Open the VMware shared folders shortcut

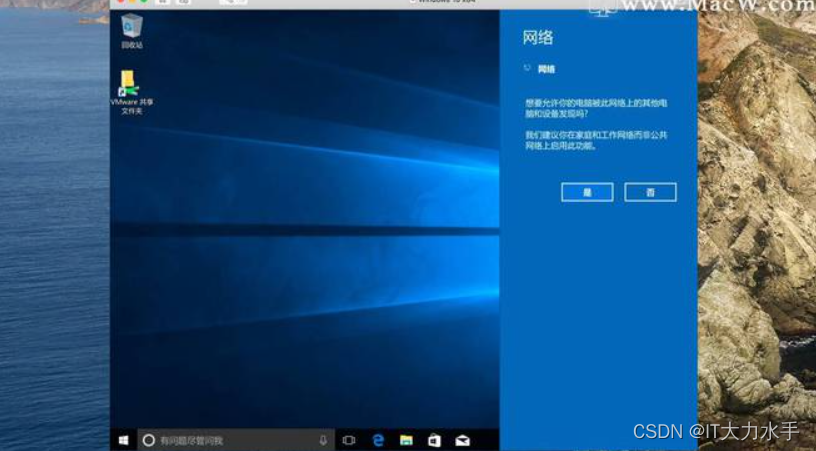(x=131, y=93)
